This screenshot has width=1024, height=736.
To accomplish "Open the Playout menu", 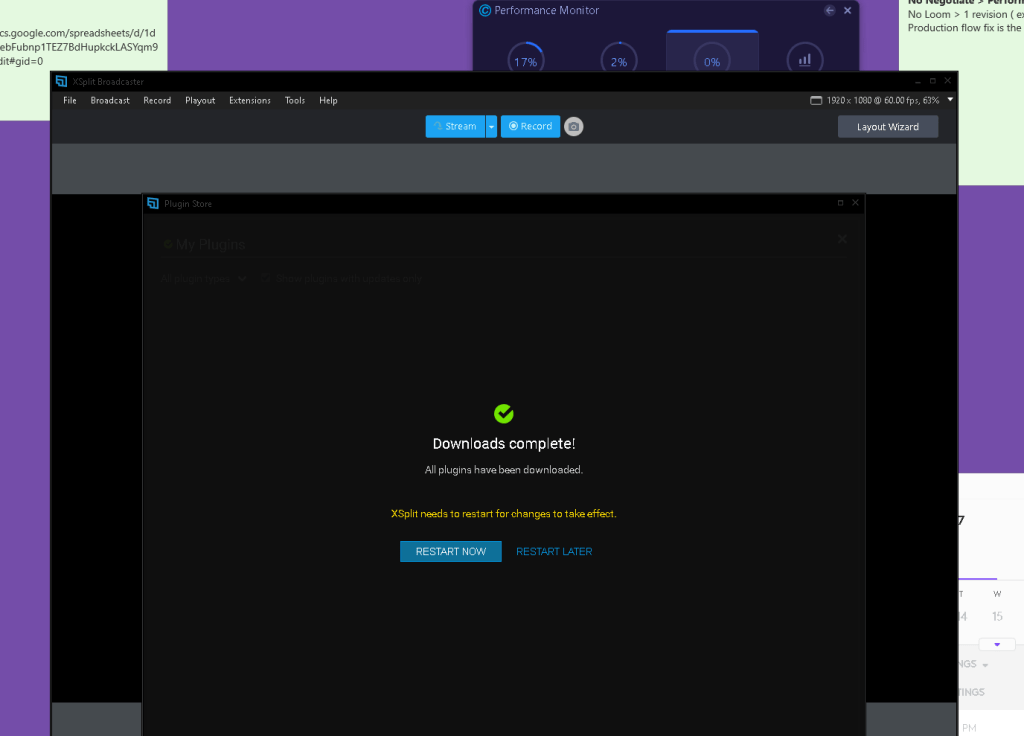I will pos(200,101).
